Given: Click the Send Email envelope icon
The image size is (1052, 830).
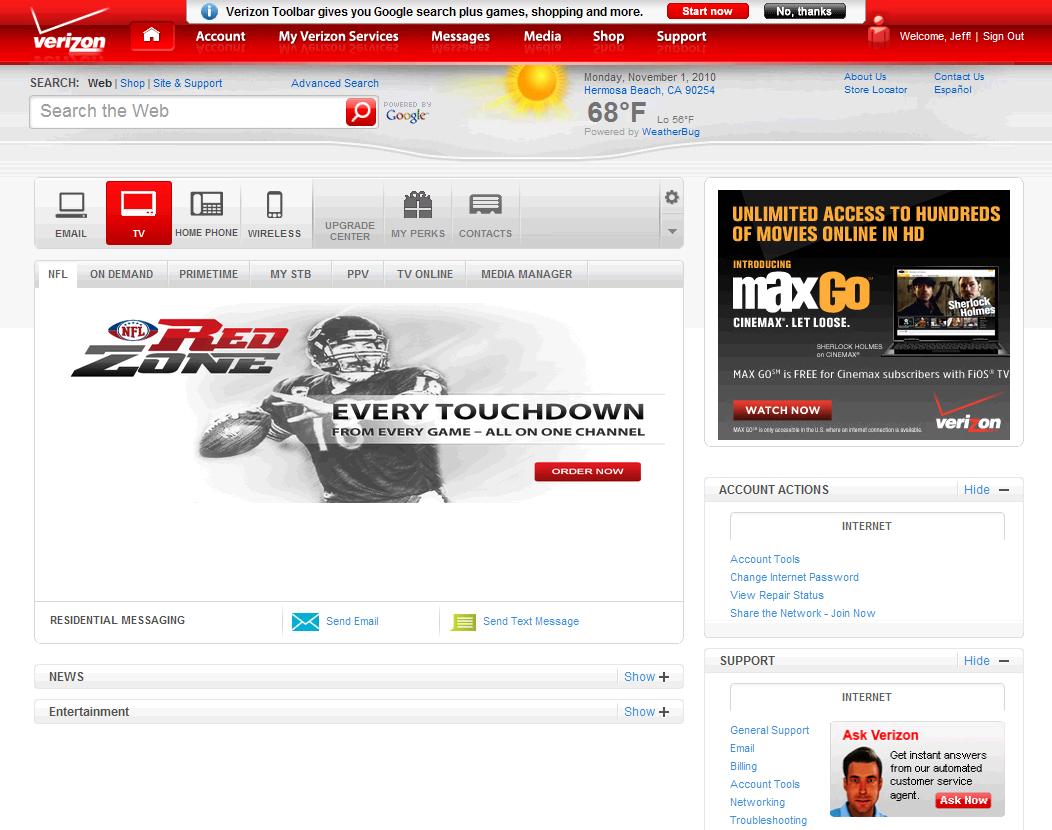Looking at the screenshot, I should [x=305, y=621].
